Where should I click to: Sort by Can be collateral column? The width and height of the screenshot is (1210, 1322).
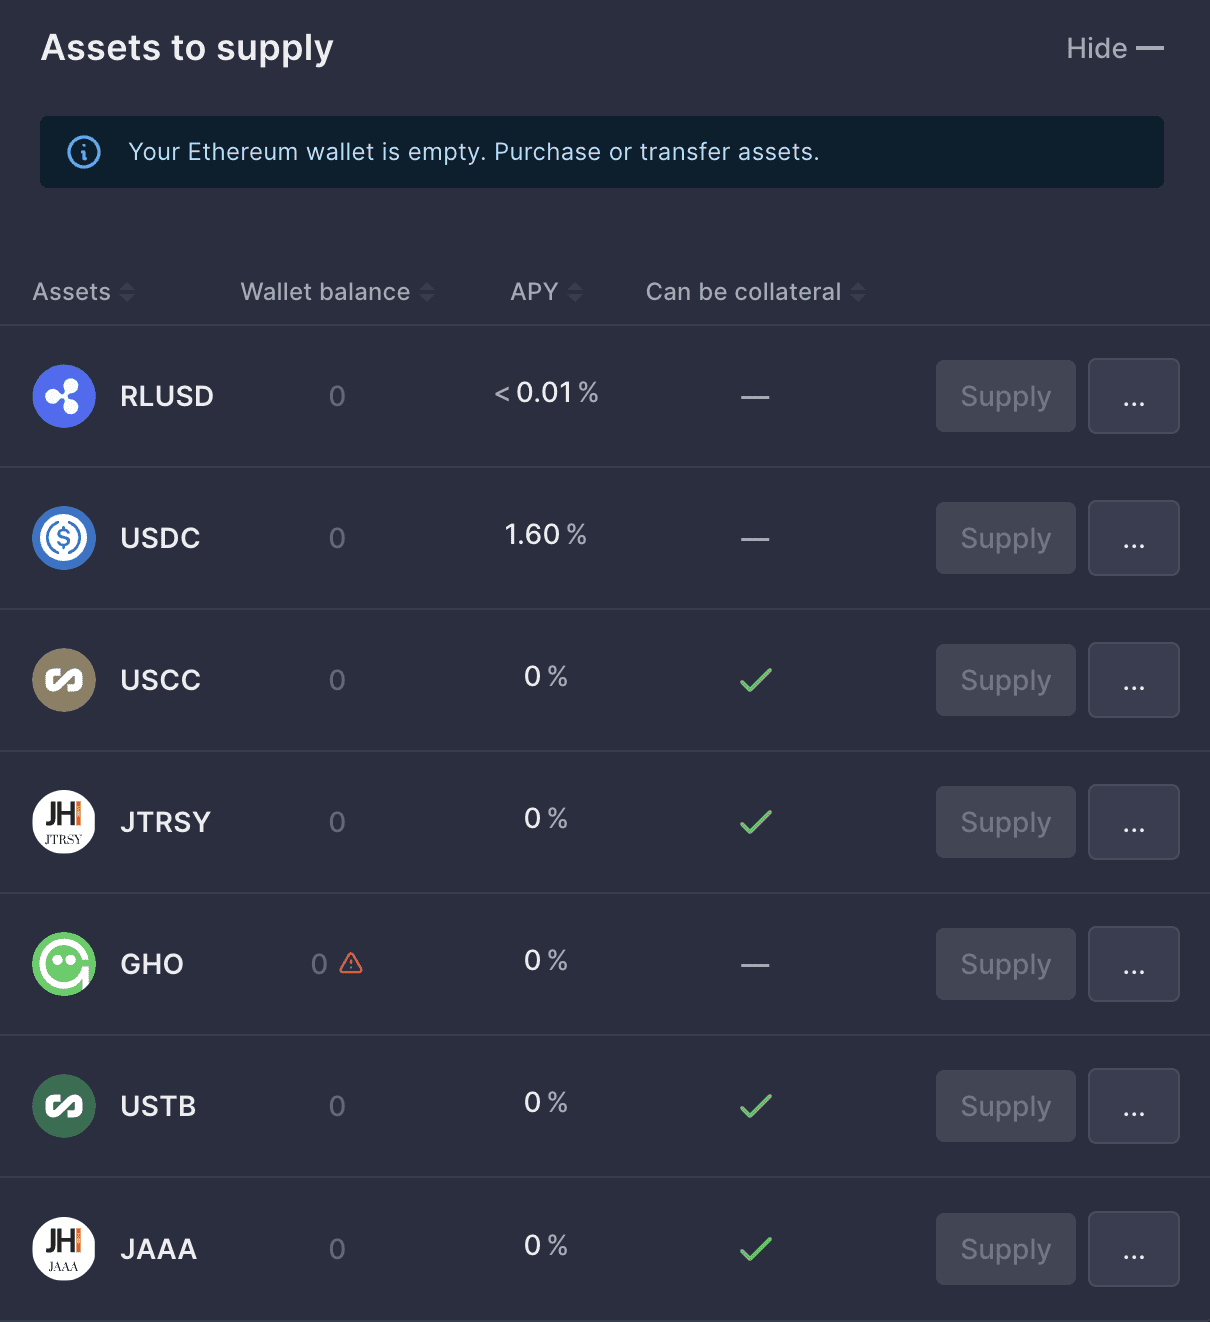click(x=755, y=292)
